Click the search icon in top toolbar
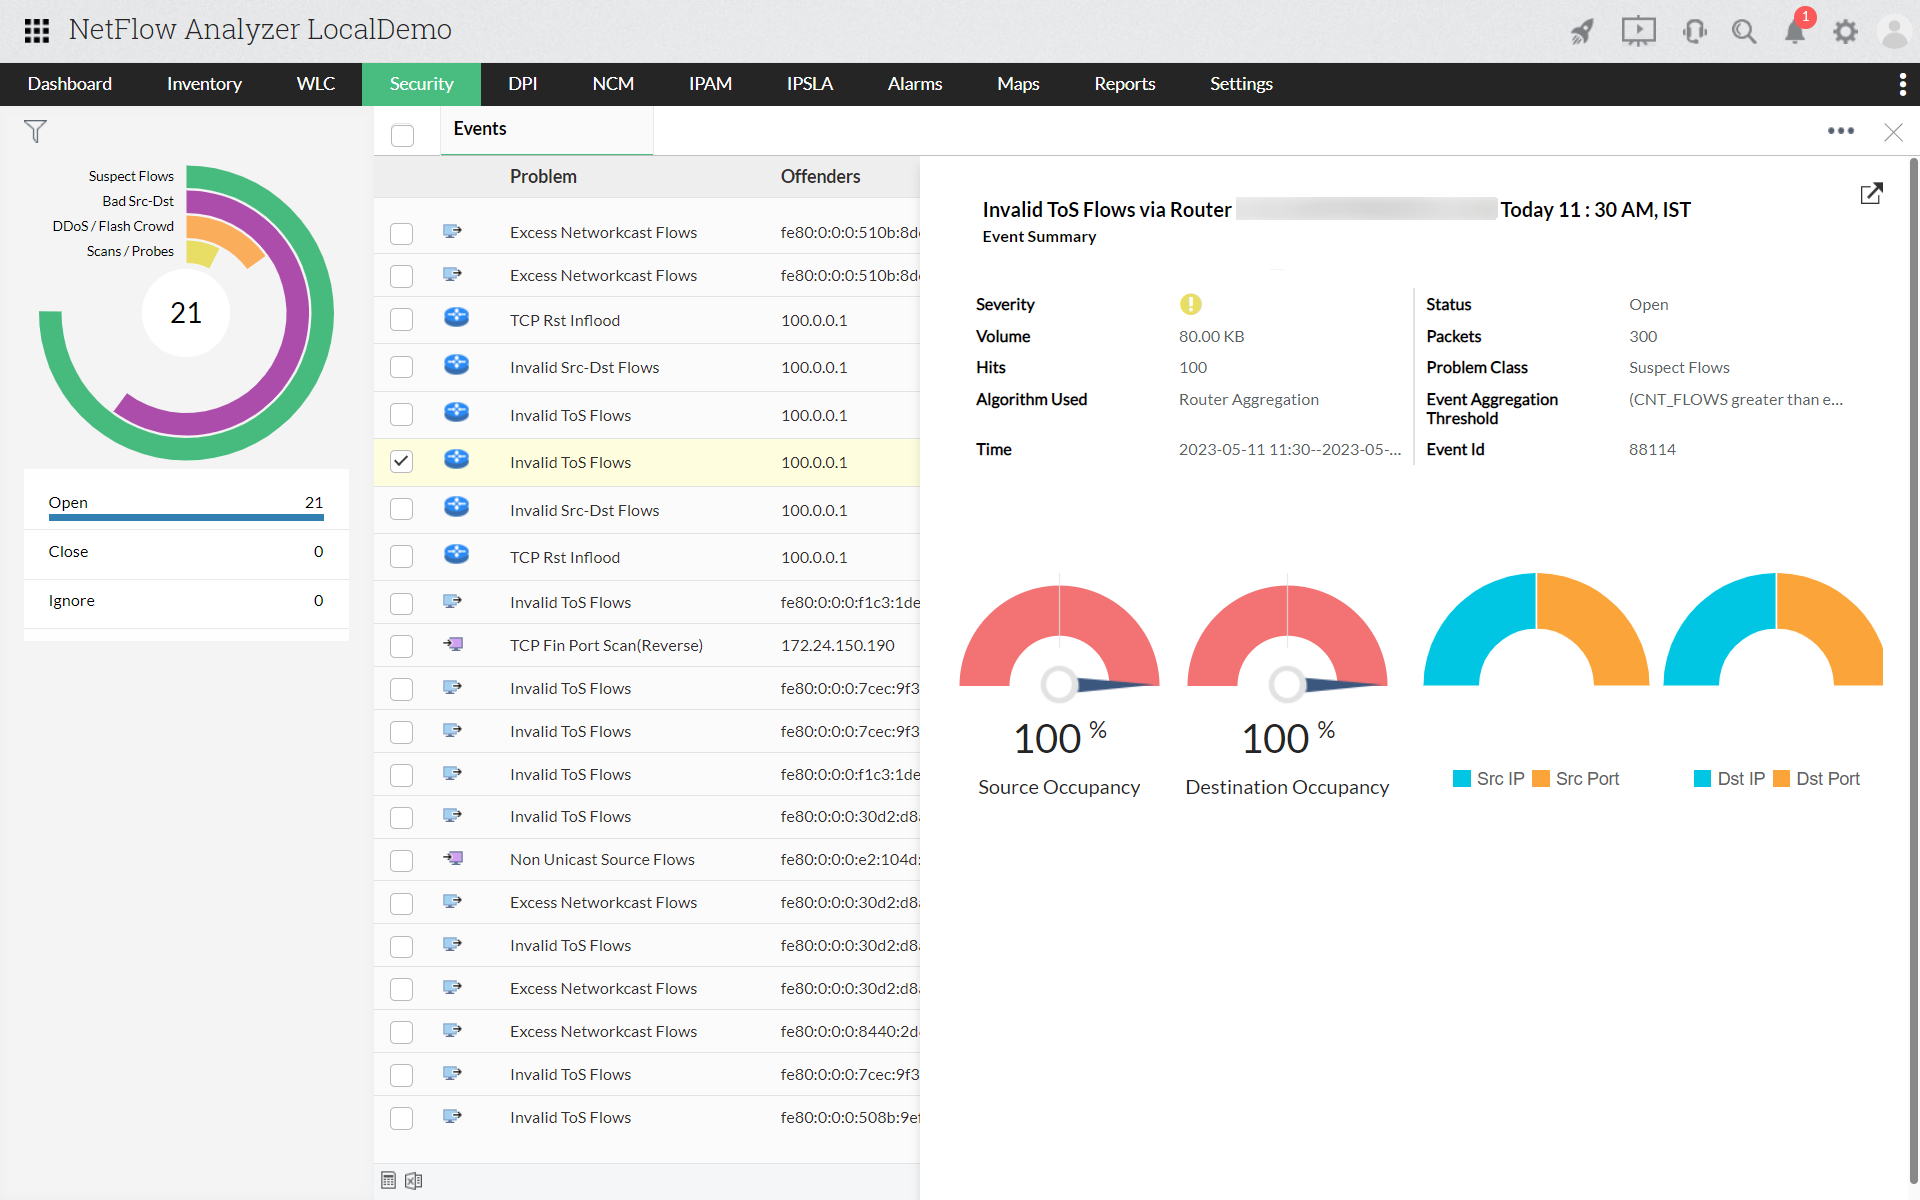 pyautogui.click(x=1743, y=30)
